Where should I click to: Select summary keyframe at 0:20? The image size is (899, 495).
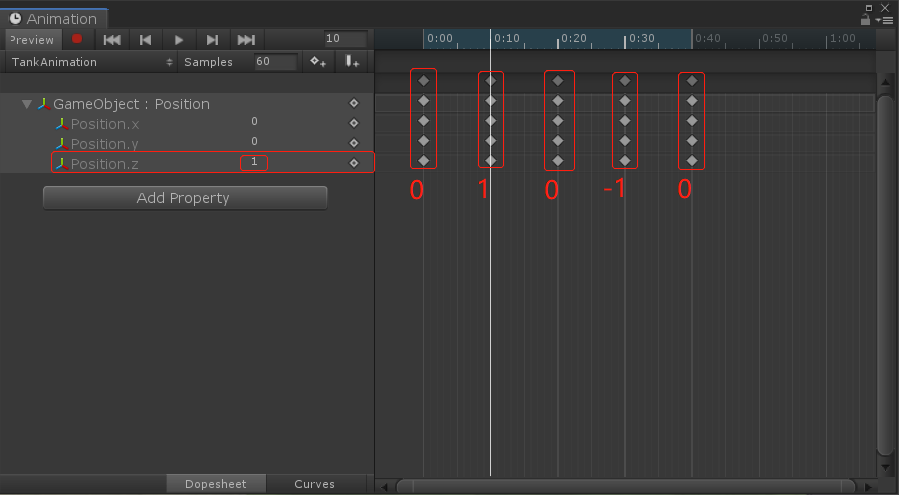(x=558, y=81)
